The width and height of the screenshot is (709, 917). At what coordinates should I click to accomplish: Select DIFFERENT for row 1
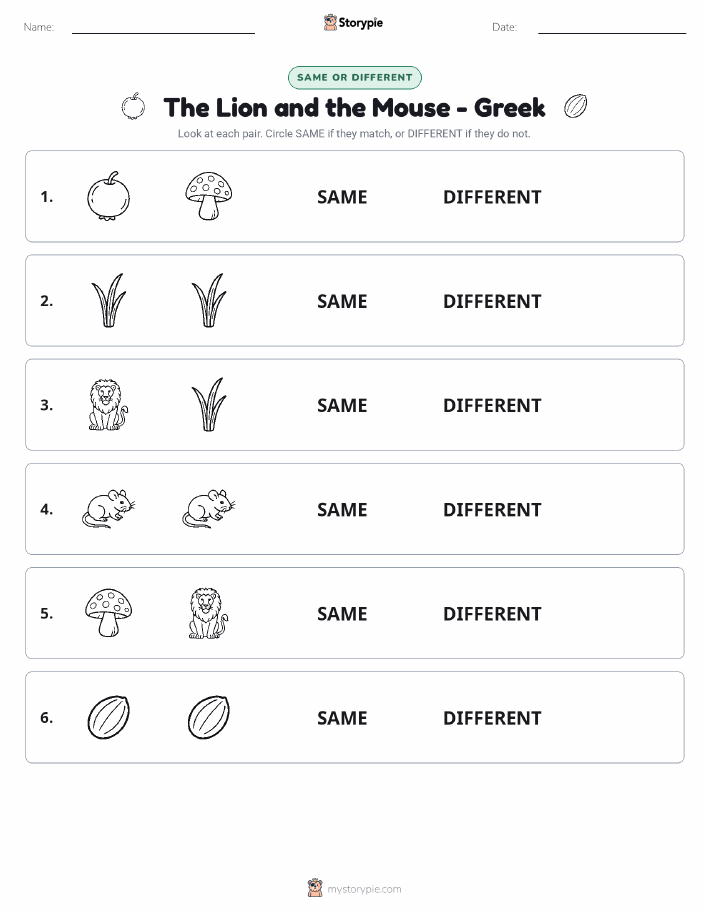coord(492,197)
